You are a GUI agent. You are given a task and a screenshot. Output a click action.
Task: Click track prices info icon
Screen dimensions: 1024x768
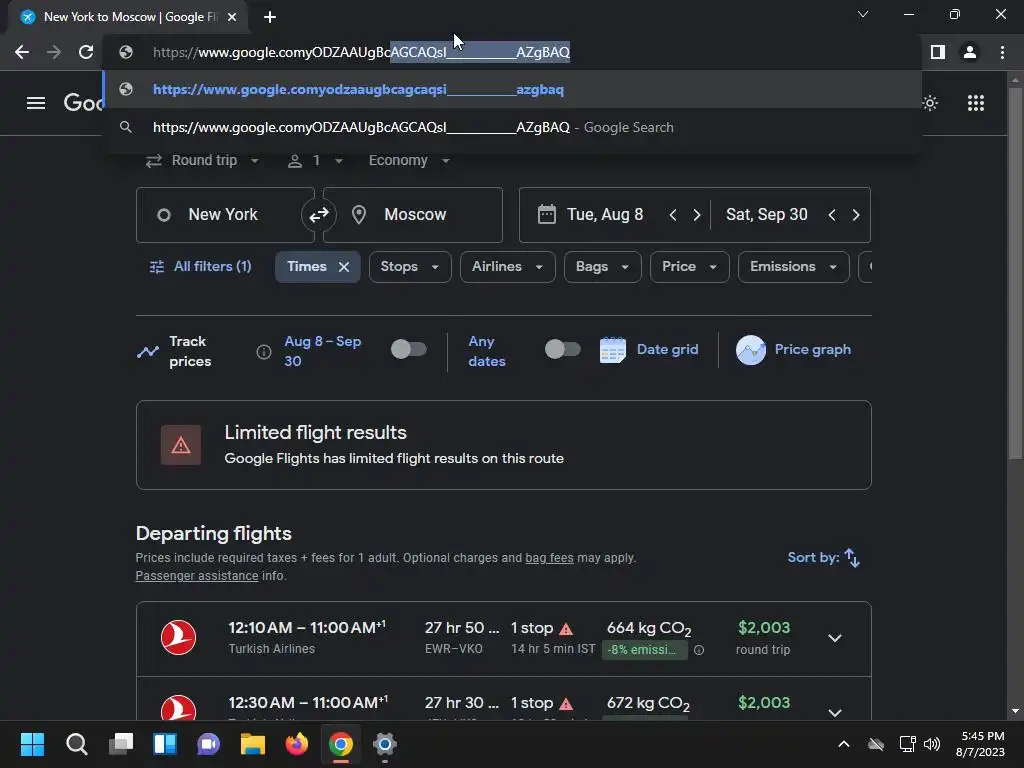point(264,352)
